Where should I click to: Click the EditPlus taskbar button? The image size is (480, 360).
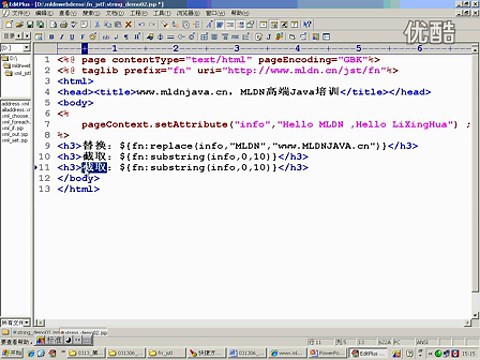368,353
